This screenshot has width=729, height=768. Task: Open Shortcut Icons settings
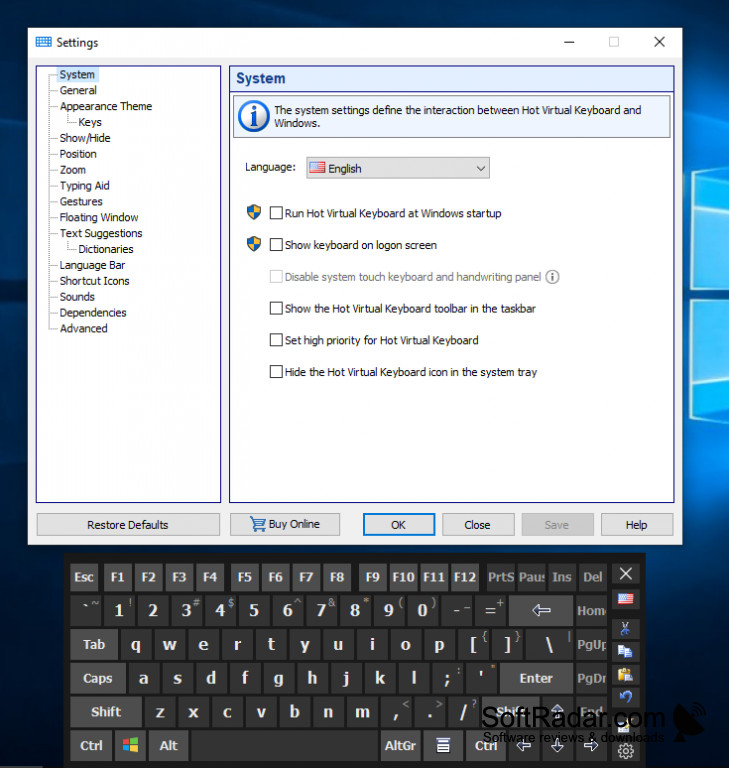(x=95, y=281)
